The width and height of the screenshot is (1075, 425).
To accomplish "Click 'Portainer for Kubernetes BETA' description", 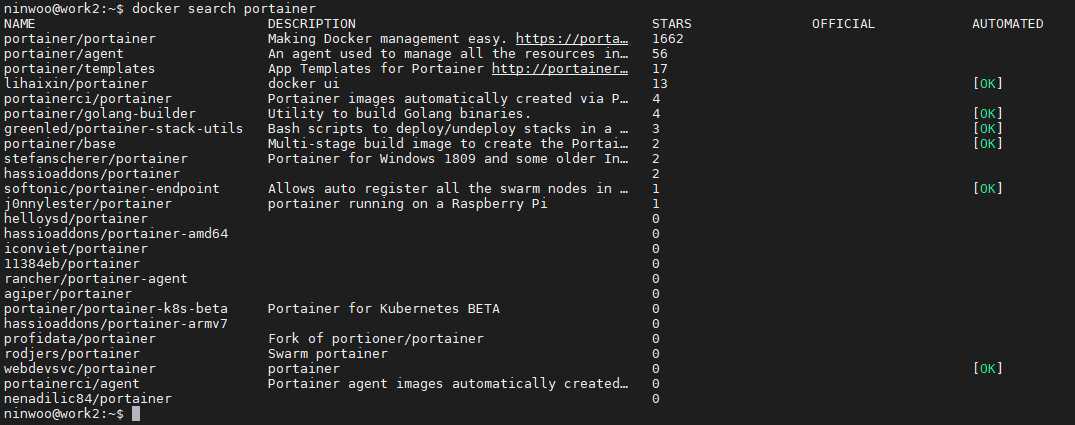I will point(384,309).
